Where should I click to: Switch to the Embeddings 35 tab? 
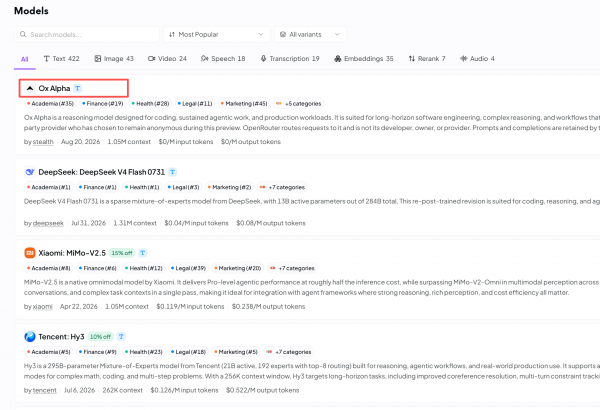coord(364,59)
